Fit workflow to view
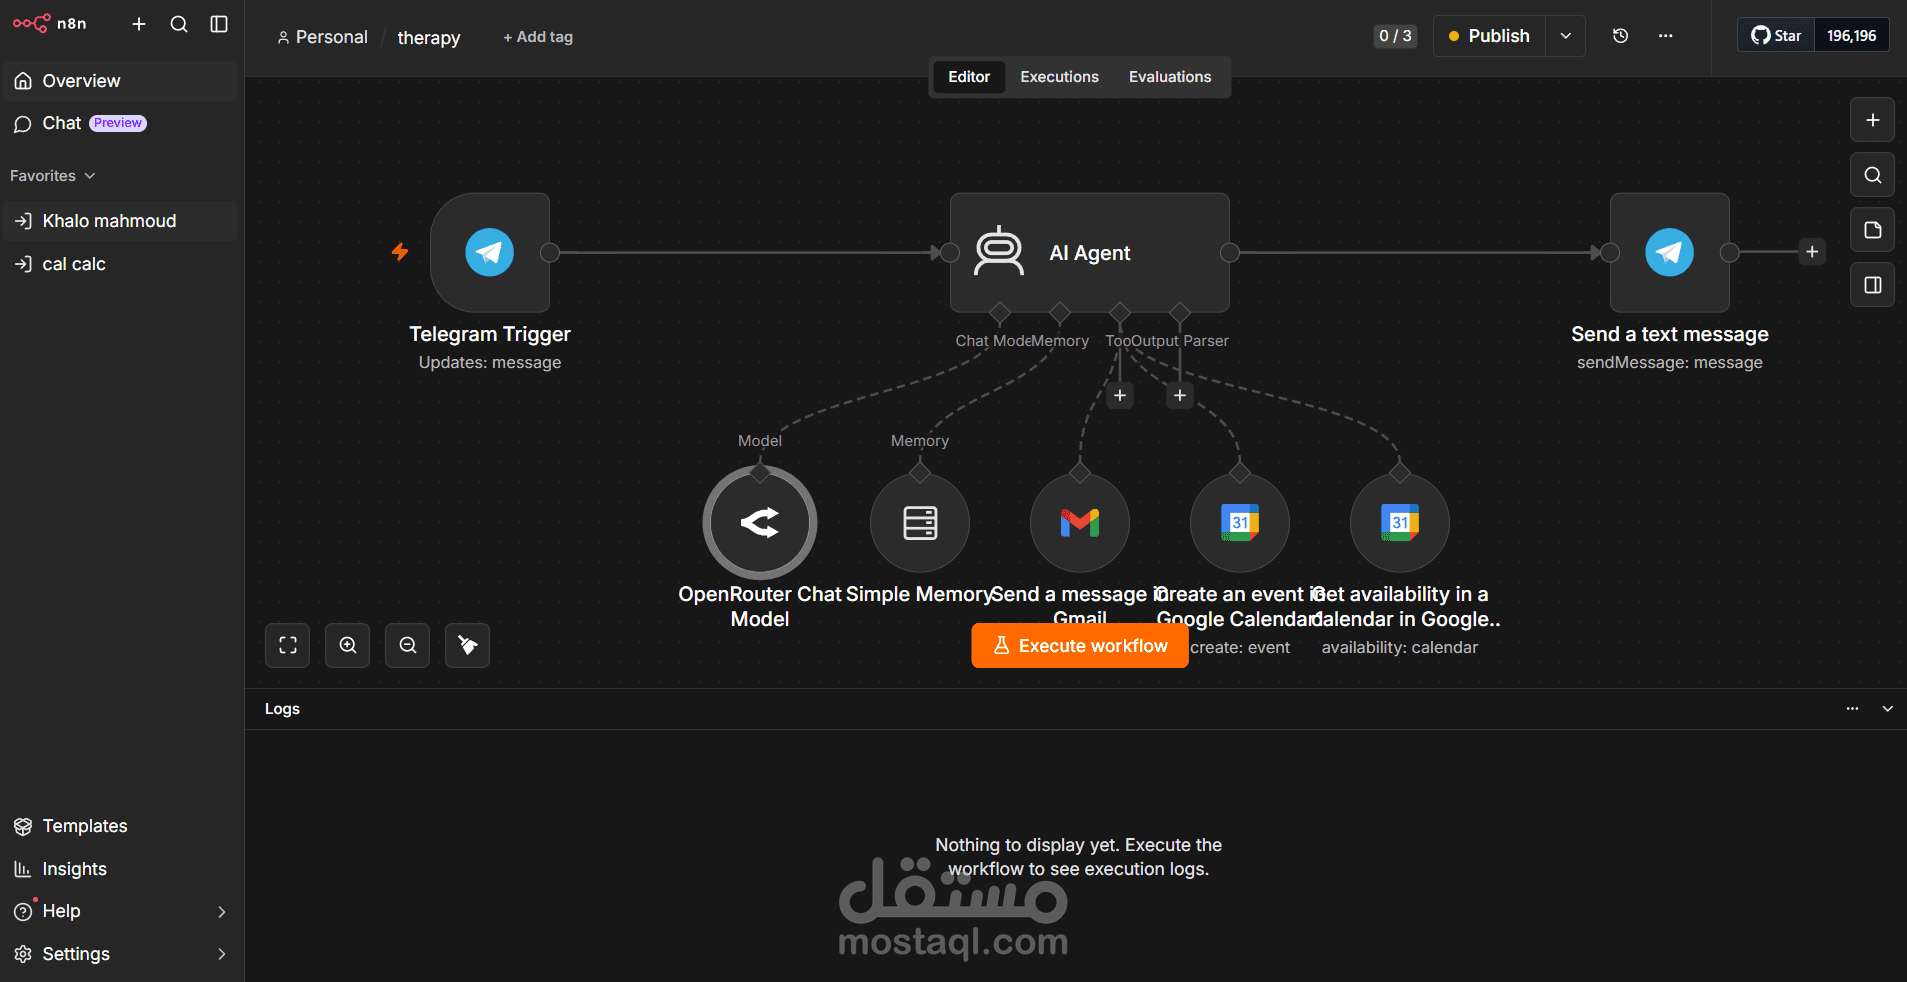The height and width of the screenshot is (982, 1907). click(288, 645)
